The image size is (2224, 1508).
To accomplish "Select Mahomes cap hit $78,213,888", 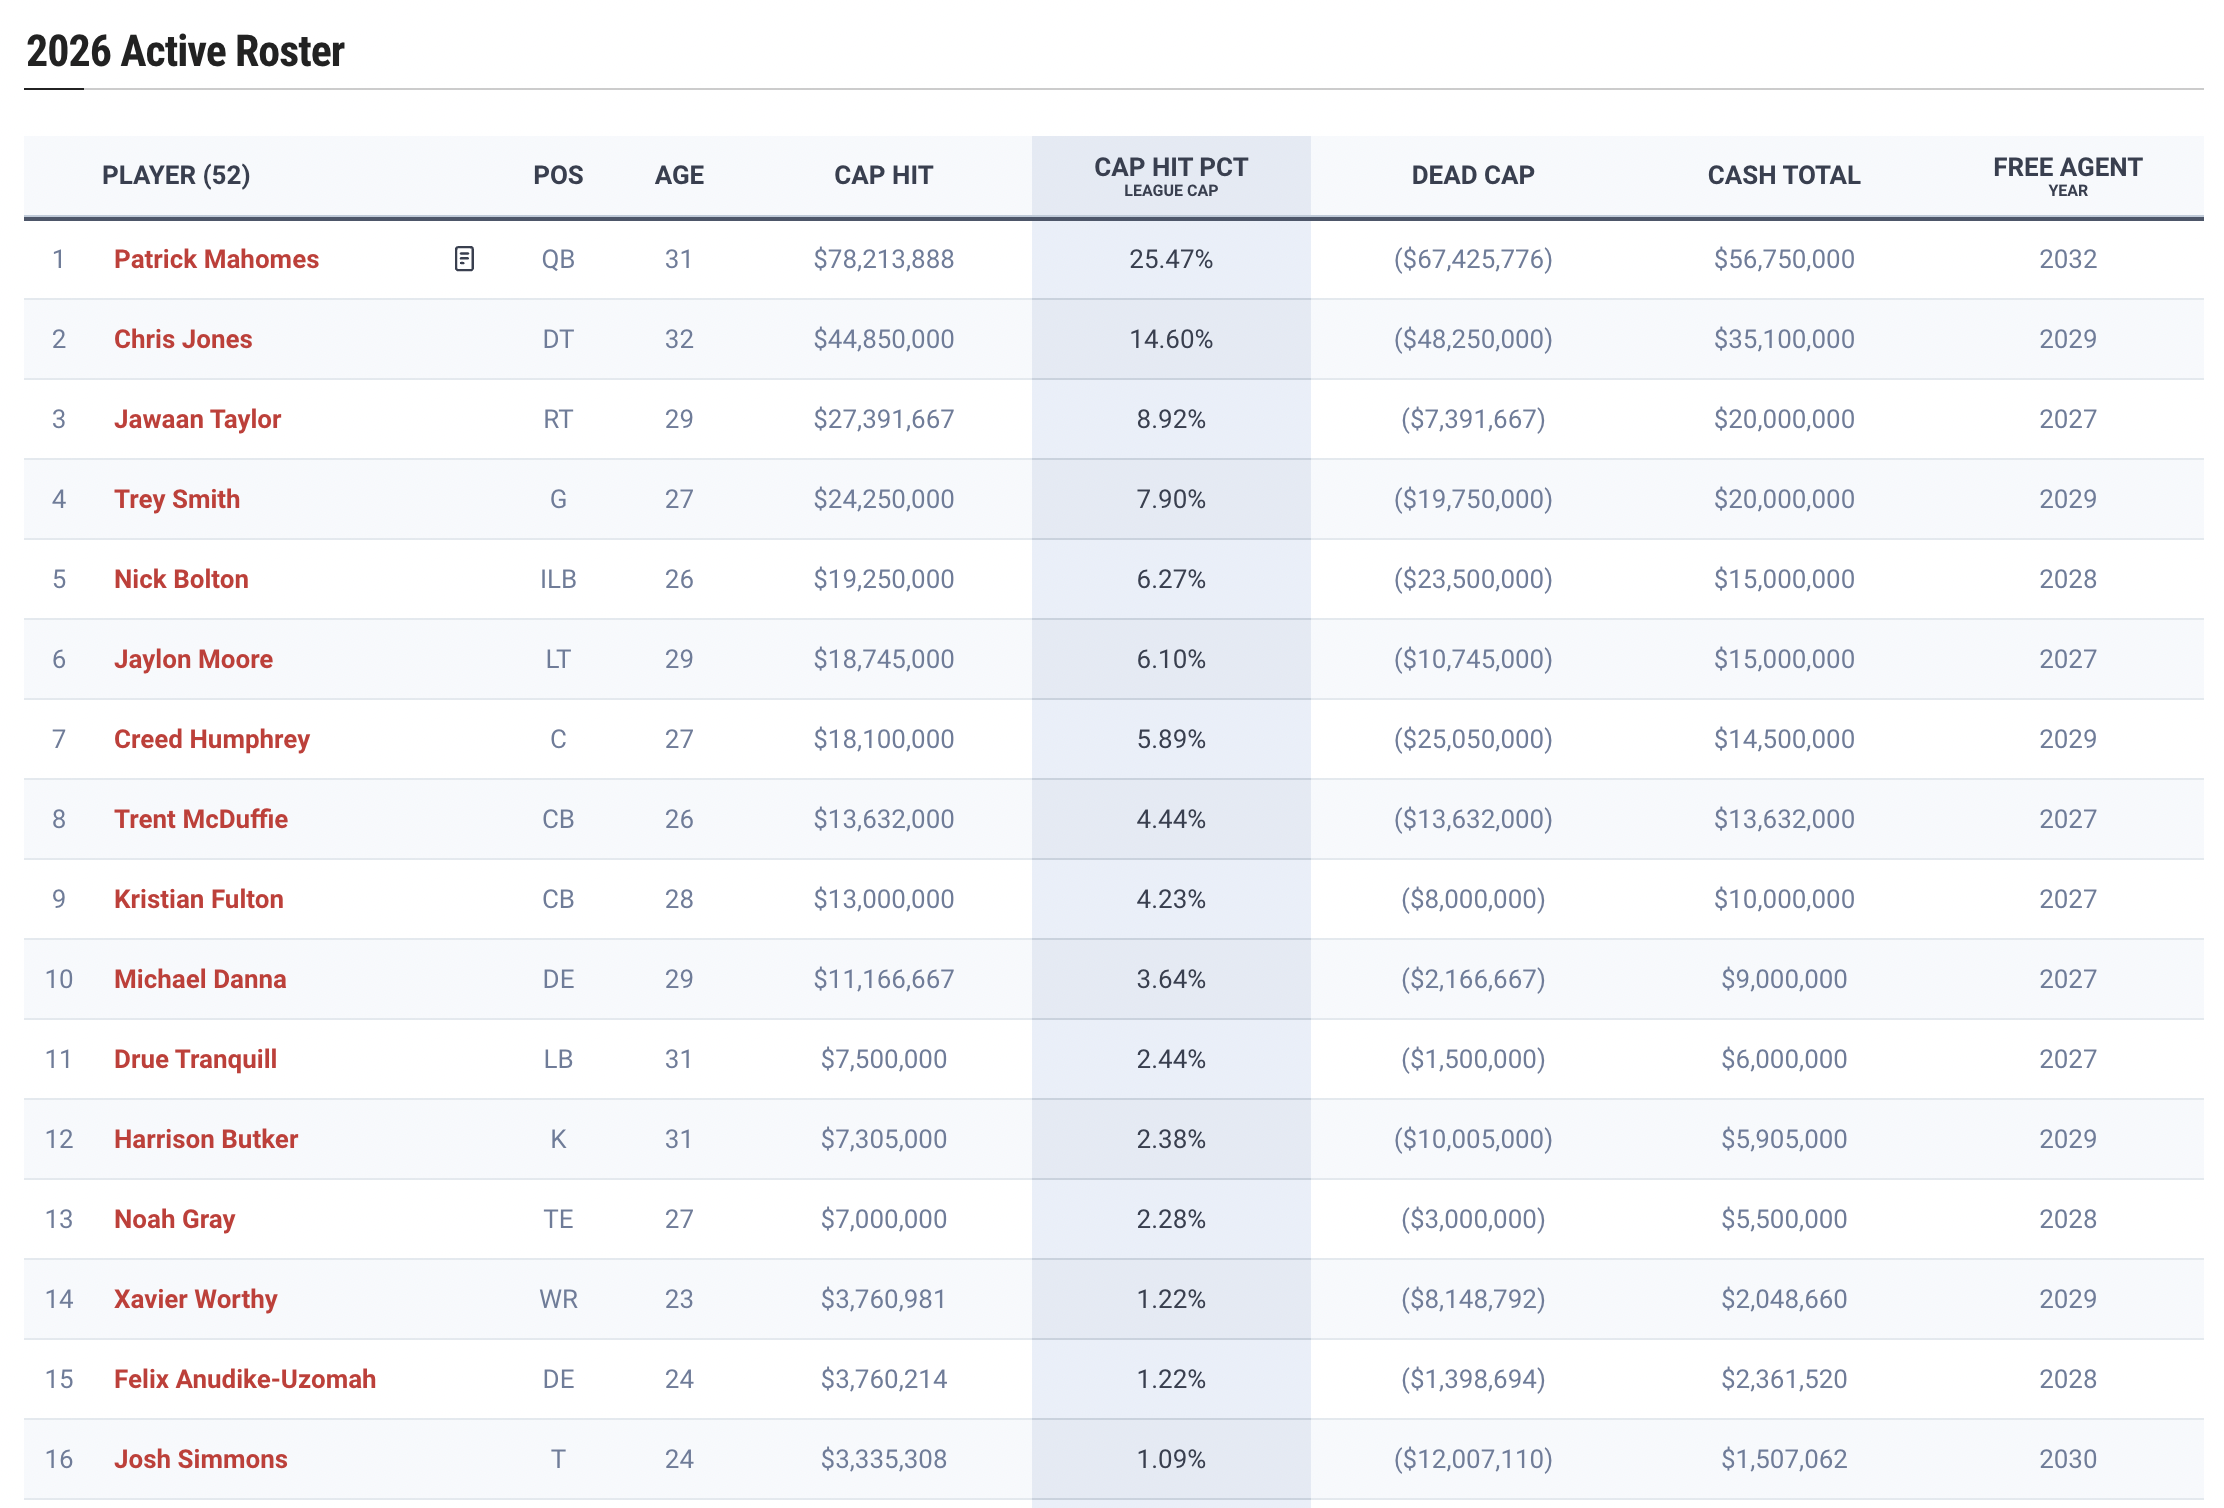I will [x=883, y=259].
